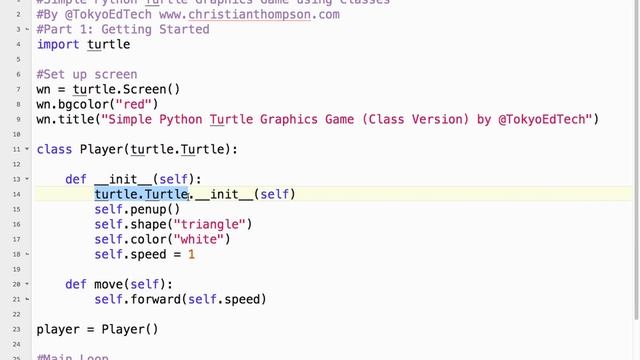Click the 'def' keyword before move
Image resolution: width=640 pixels, height=360 pixels.
tap(76, 284)
